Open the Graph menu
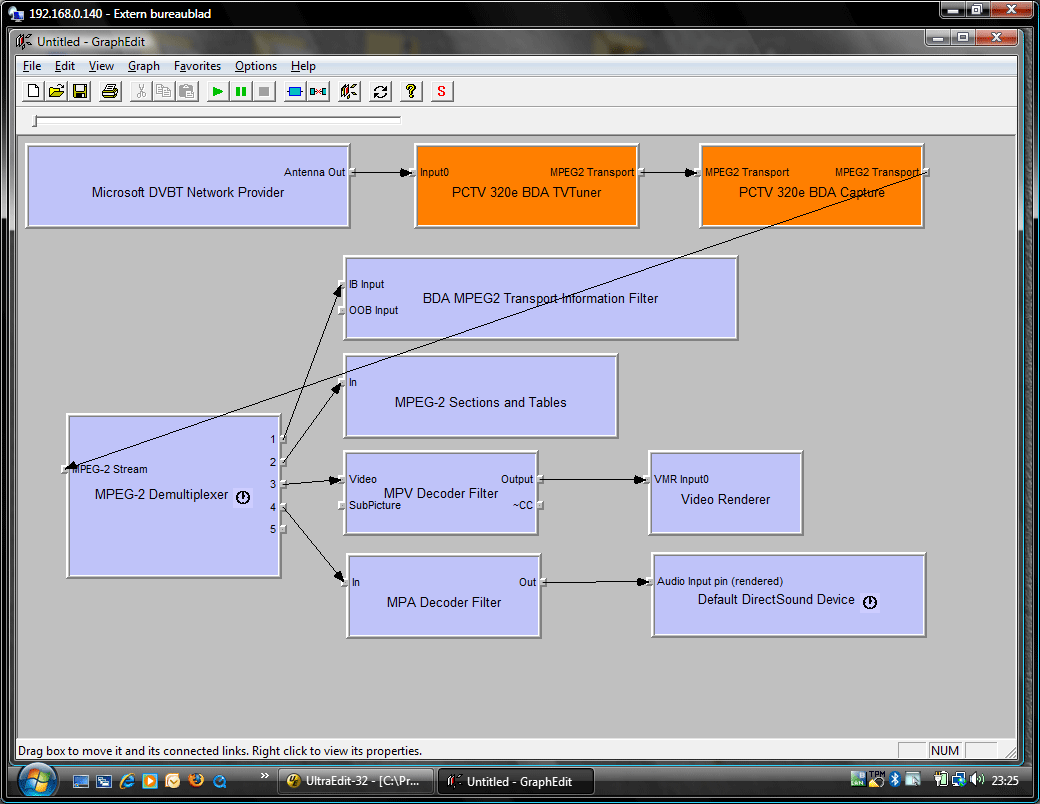Image resolution: width=1040 pixels, height=804 pixels. point(144,66)
